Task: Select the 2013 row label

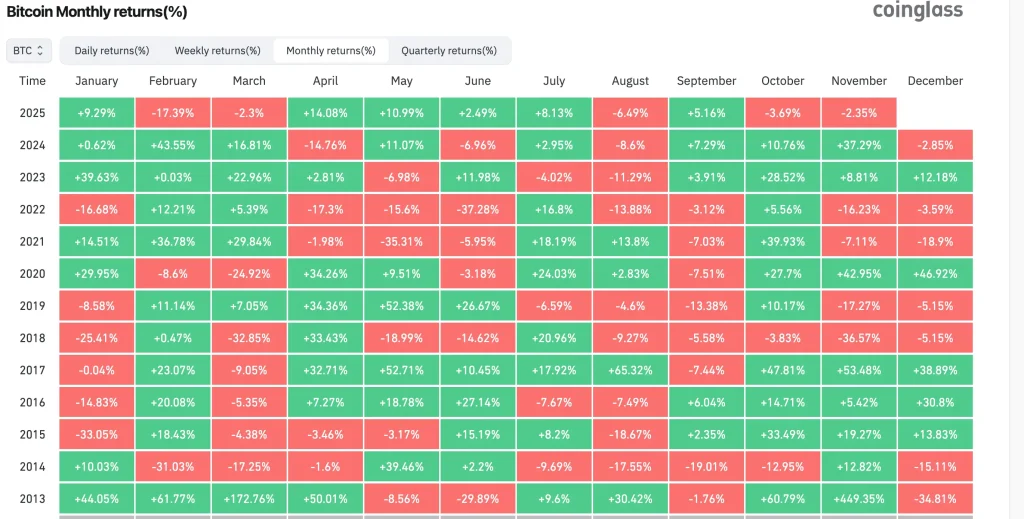Action: point(32,498)
